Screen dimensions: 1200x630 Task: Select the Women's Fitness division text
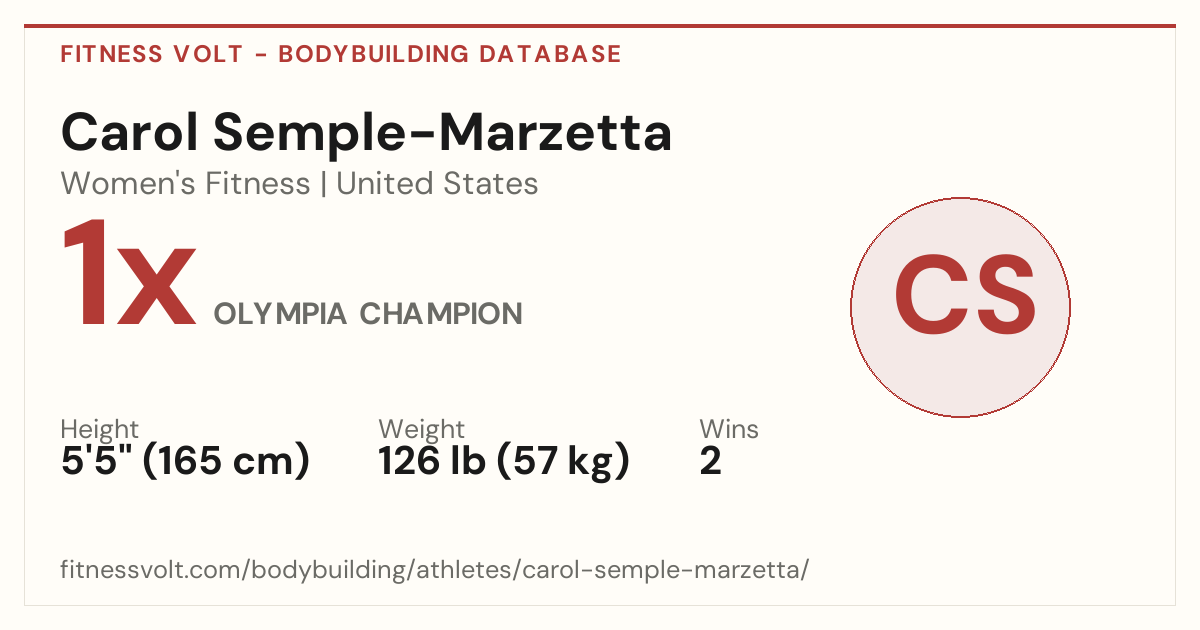186,184
